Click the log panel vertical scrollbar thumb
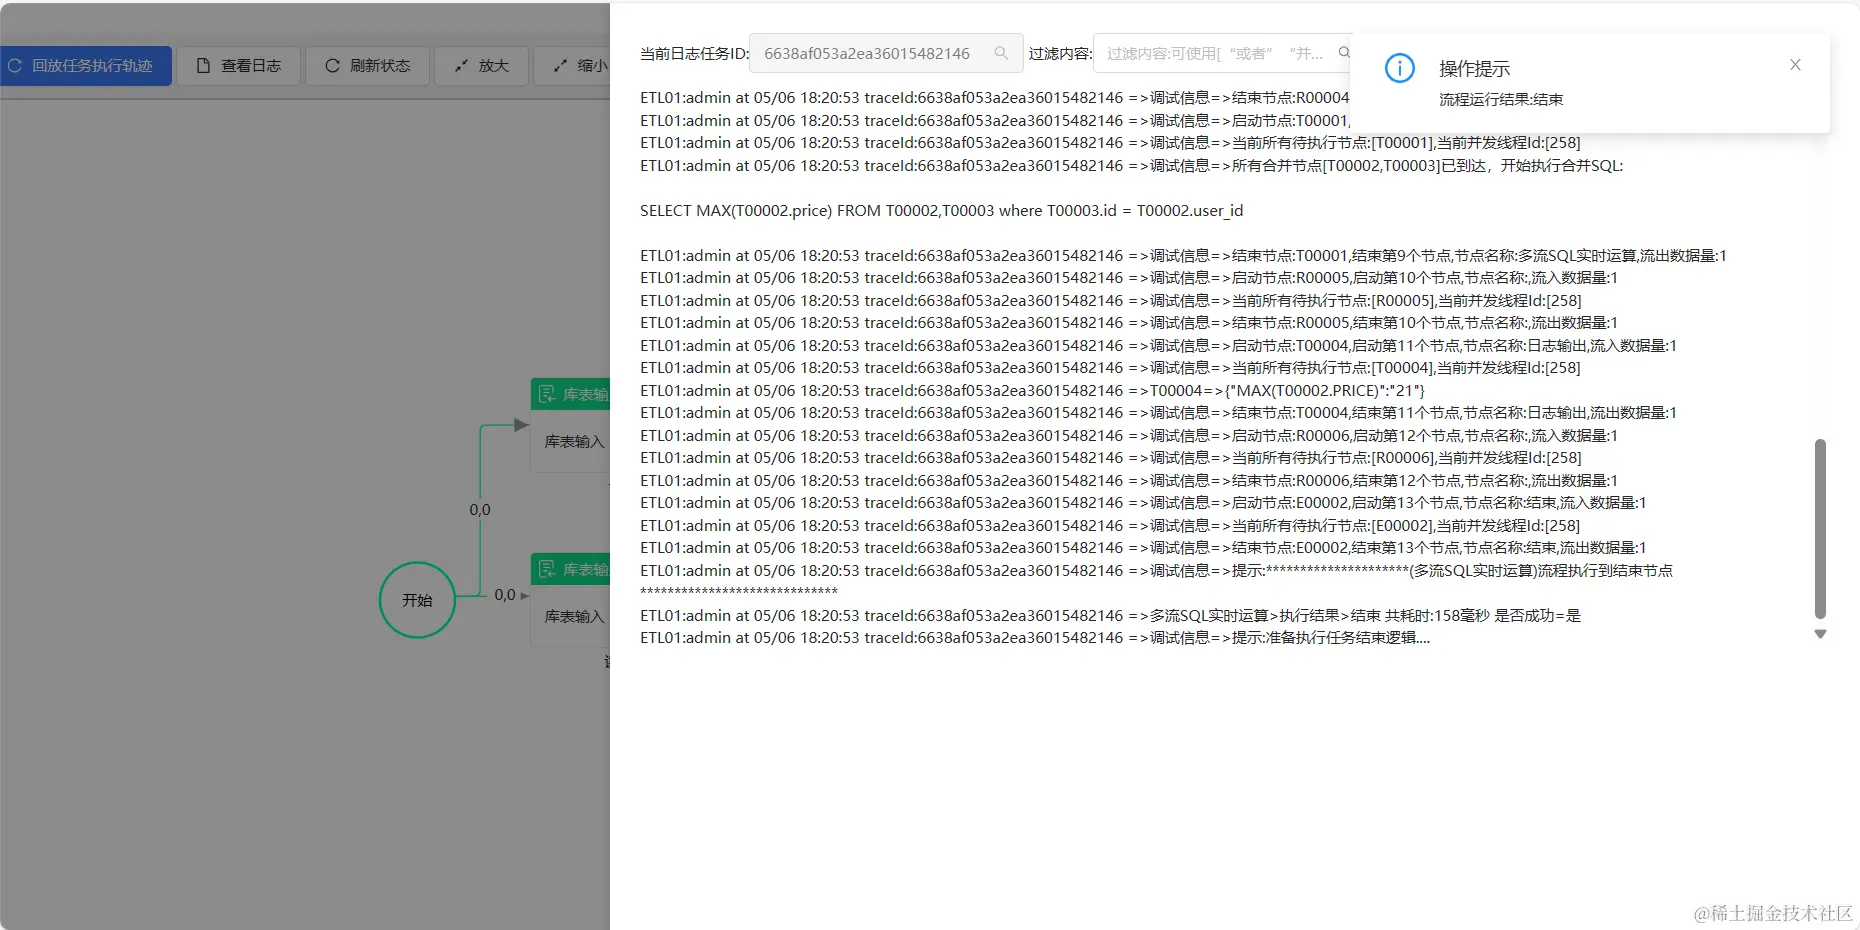 coord(1820,528)
